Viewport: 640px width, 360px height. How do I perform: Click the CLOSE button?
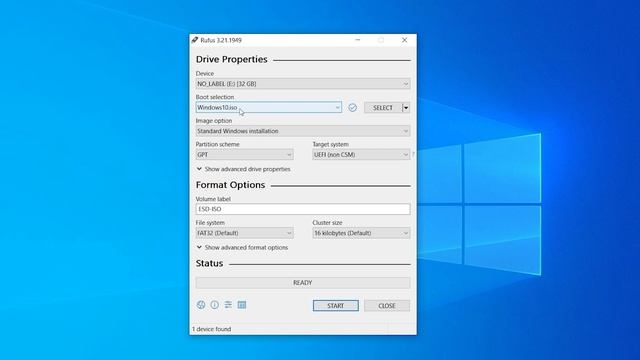[x=387, y=306]
